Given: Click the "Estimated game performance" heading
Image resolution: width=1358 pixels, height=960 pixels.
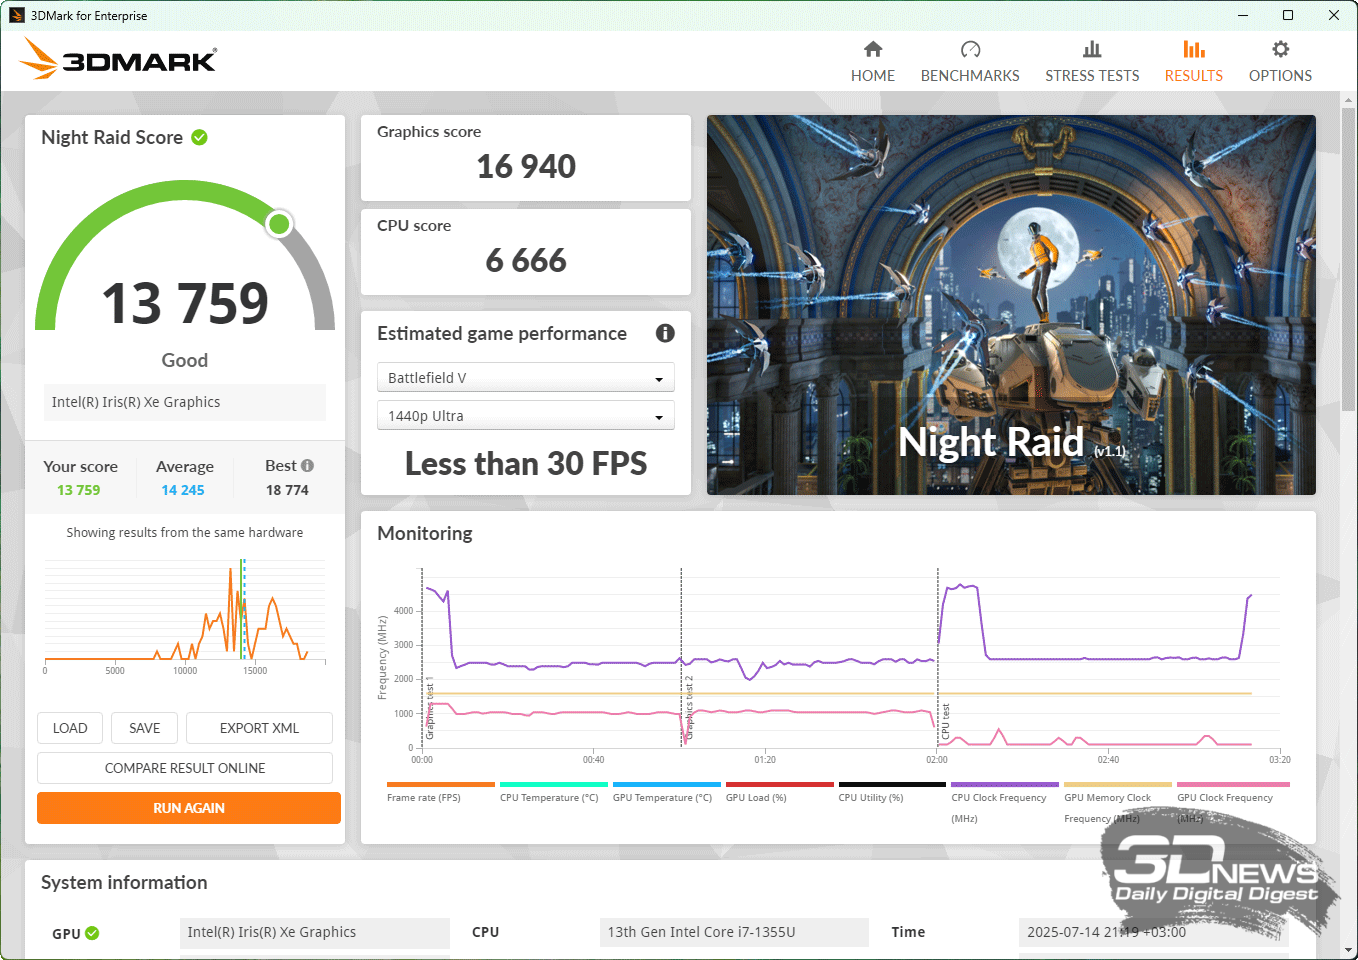Looking at the screenshot, I should point(502,333).
